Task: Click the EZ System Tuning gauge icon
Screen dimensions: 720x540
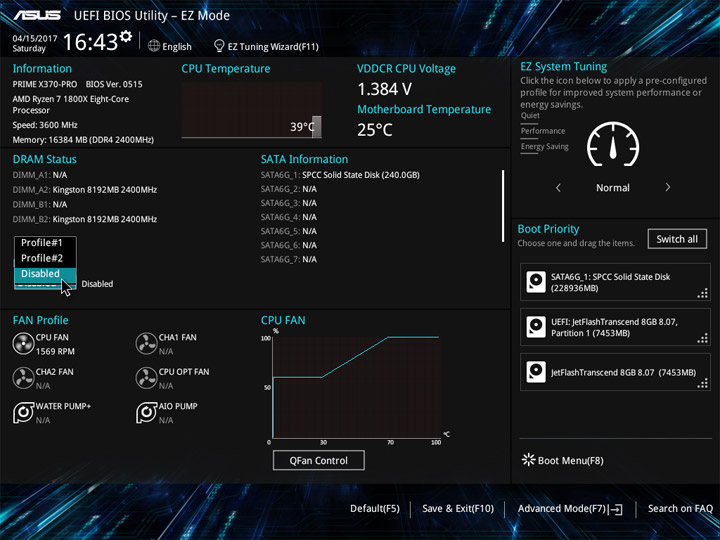Action: click(x=613, y=144)
